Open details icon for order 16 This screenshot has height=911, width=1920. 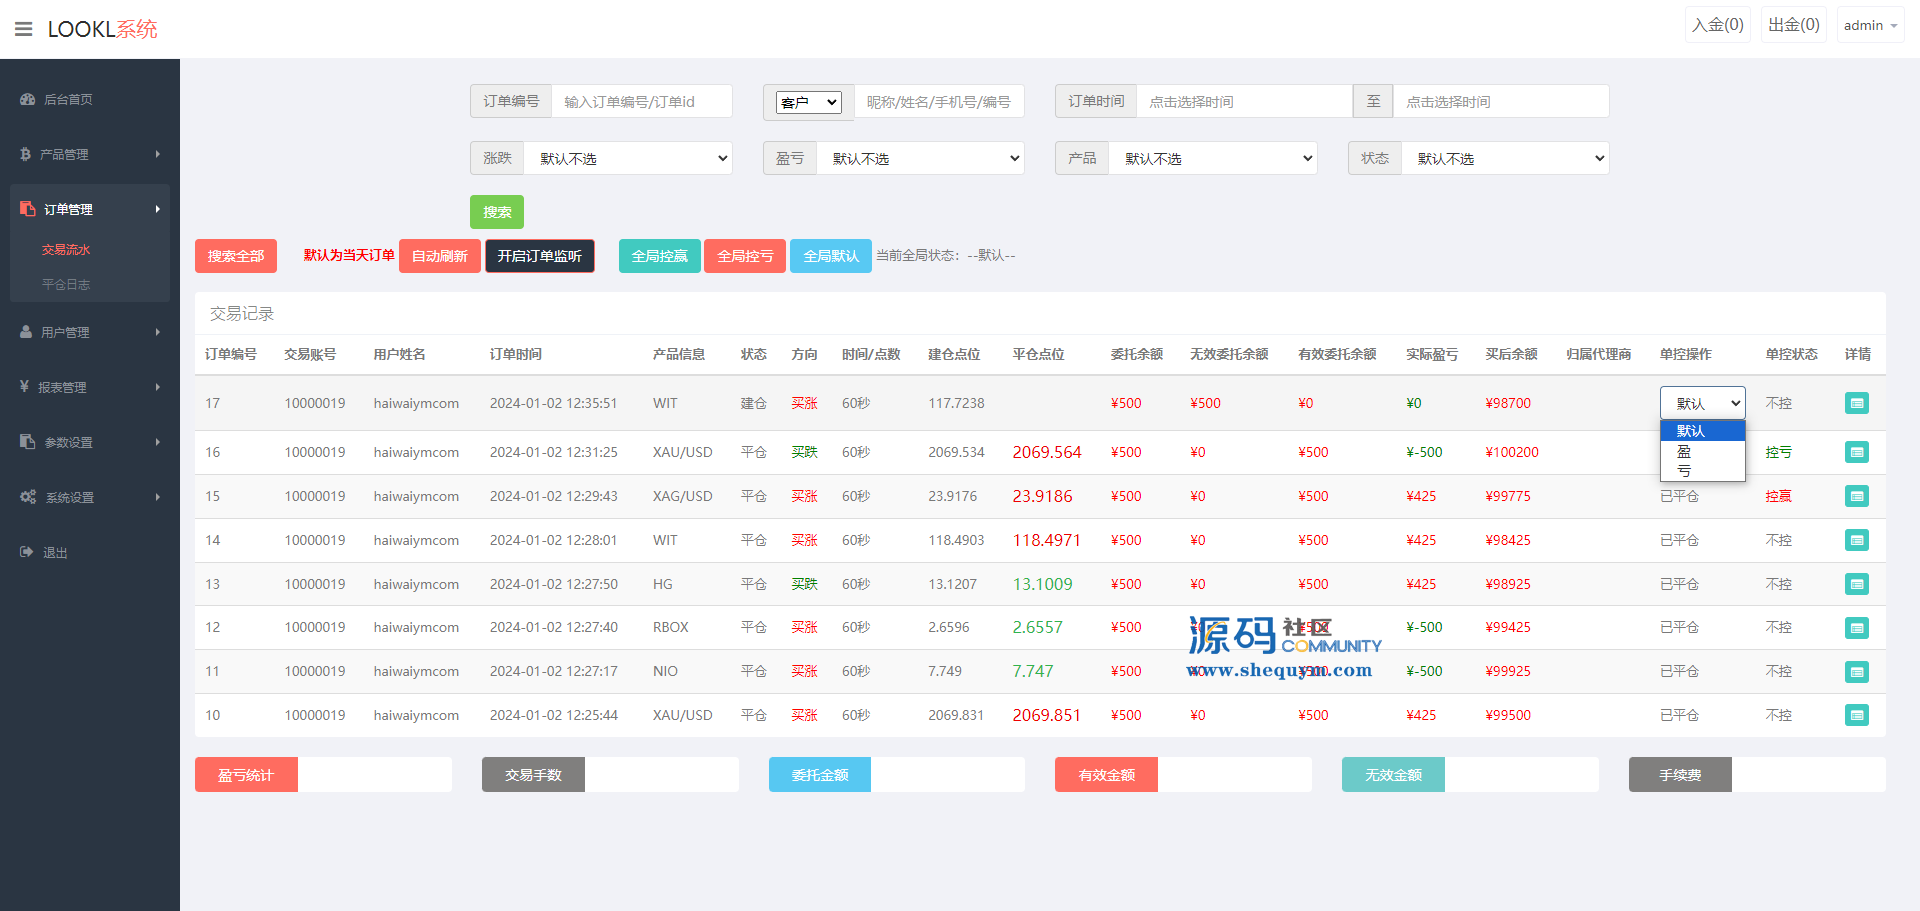pyautogui.click(x=1856, y=452)
